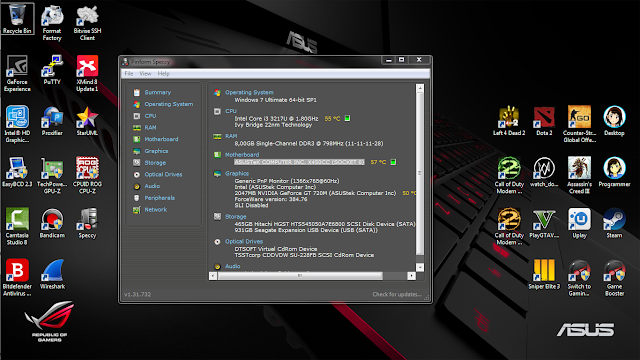Viewport: 640px width, 360px height.
Task: Click Check for updates link
Action: [x=397, y=294]
